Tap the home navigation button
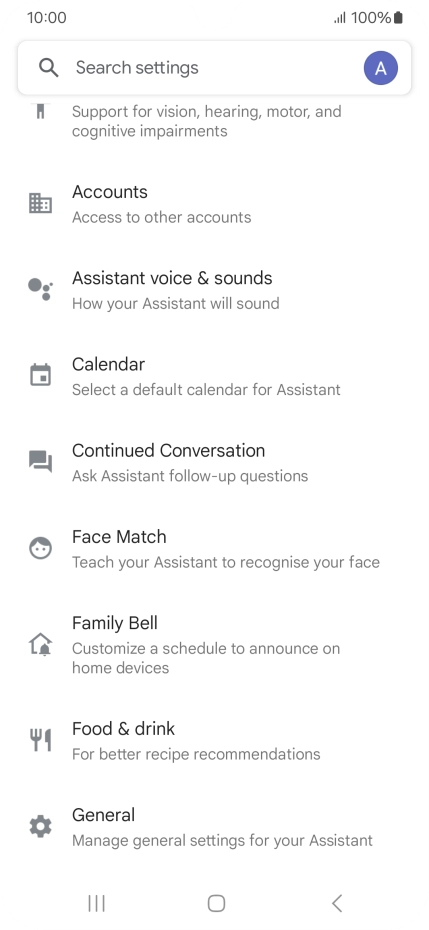Image resolution: width=429 pixels, height=930 pixels. pos(216,903)
